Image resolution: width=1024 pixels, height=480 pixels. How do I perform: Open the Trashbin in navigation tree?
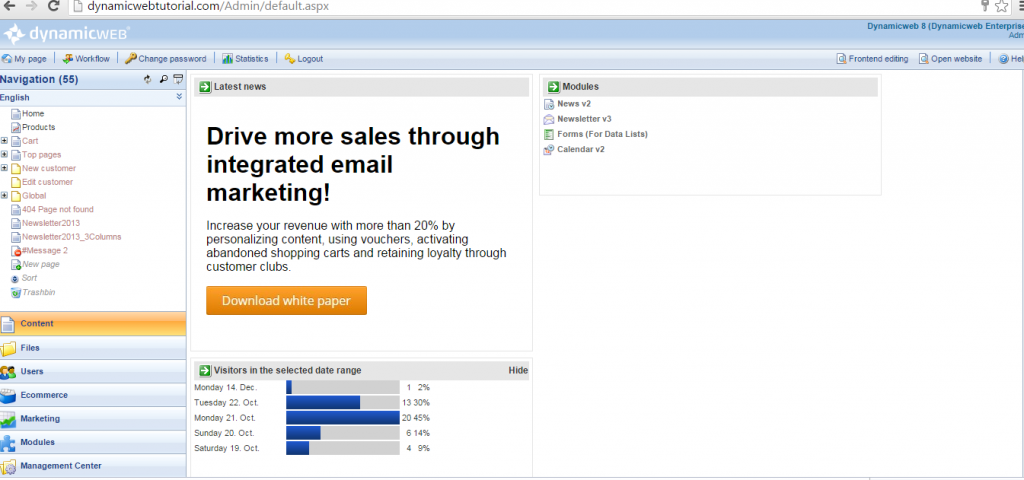point(39,292)
